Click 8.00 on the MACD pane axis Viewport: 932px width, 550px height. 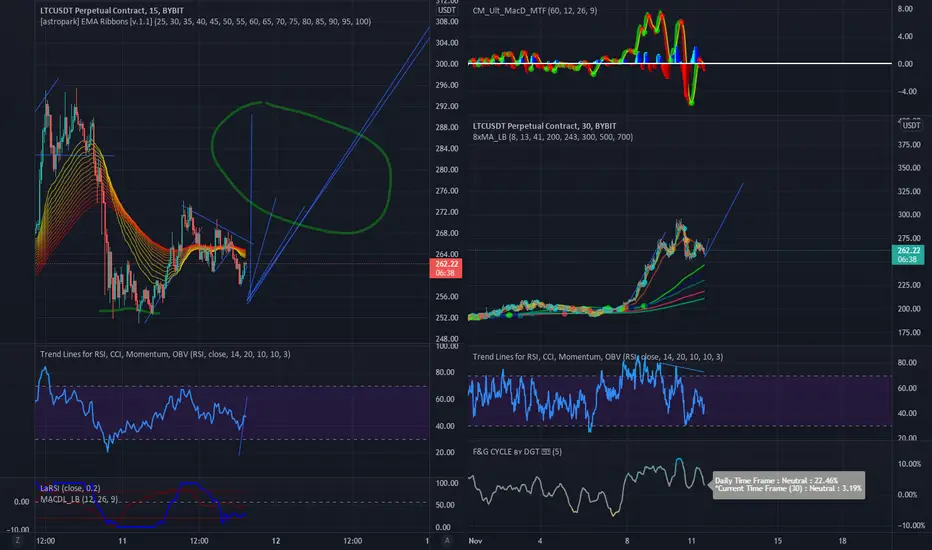click(x=905, y=8)
